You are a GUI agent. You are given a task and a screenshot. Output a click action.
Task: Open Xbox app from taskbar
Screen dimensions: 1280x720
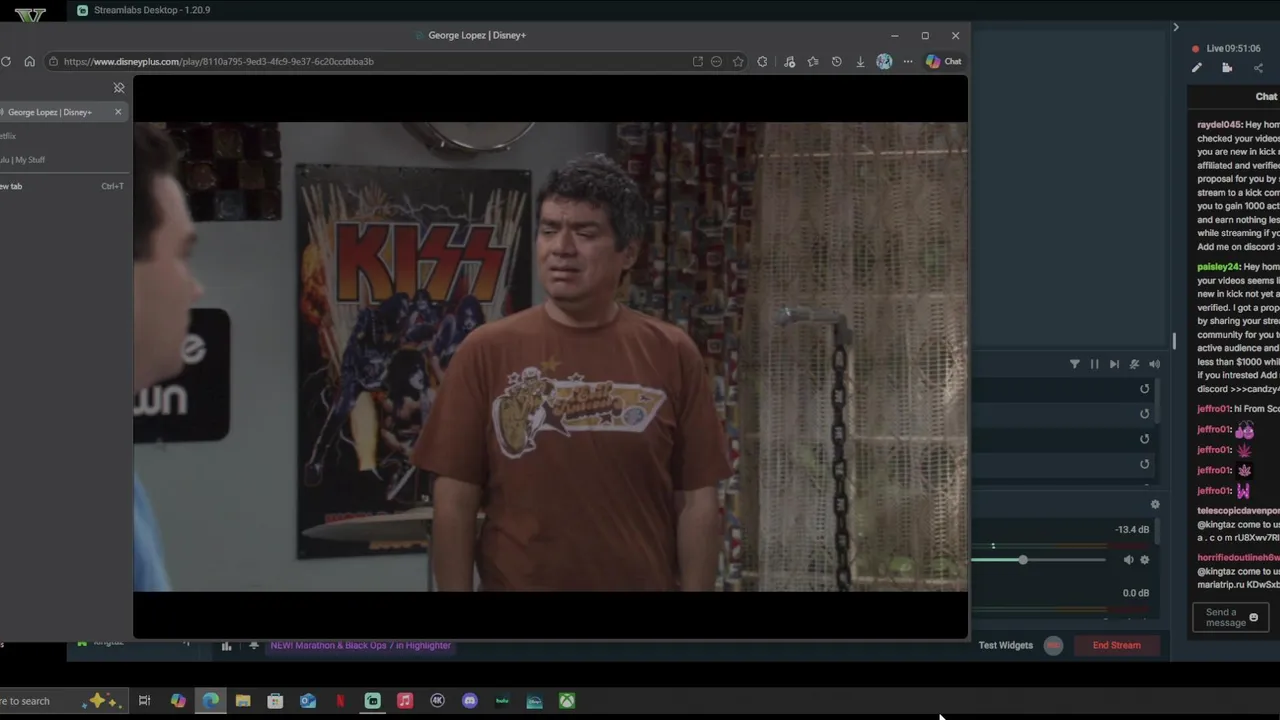coord(567,701)
